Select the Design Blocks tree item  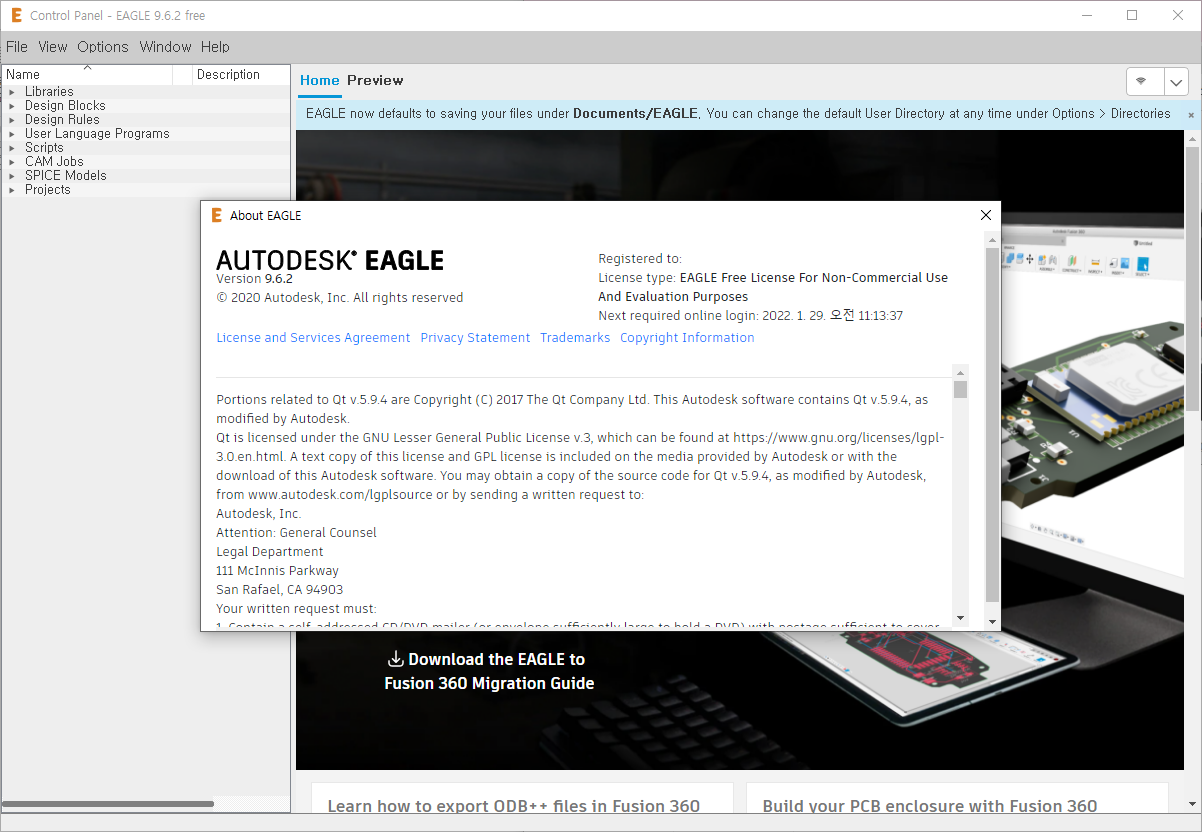click(65, 106)
